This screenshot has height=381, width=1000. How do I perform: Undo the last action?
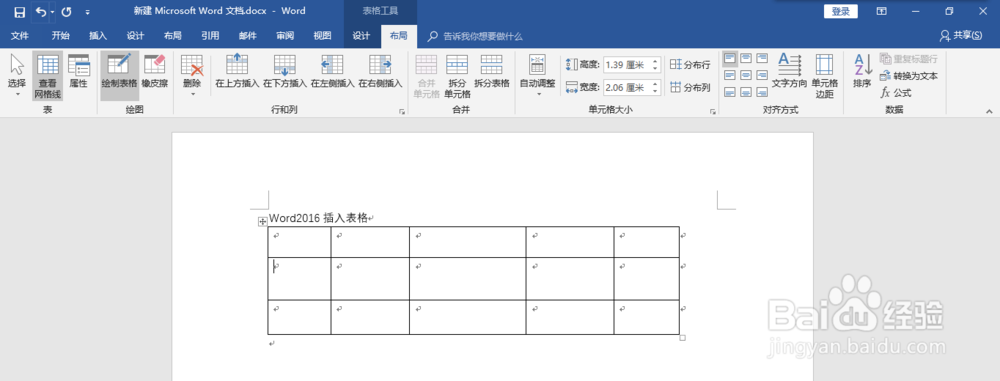(x=41, y=11)
